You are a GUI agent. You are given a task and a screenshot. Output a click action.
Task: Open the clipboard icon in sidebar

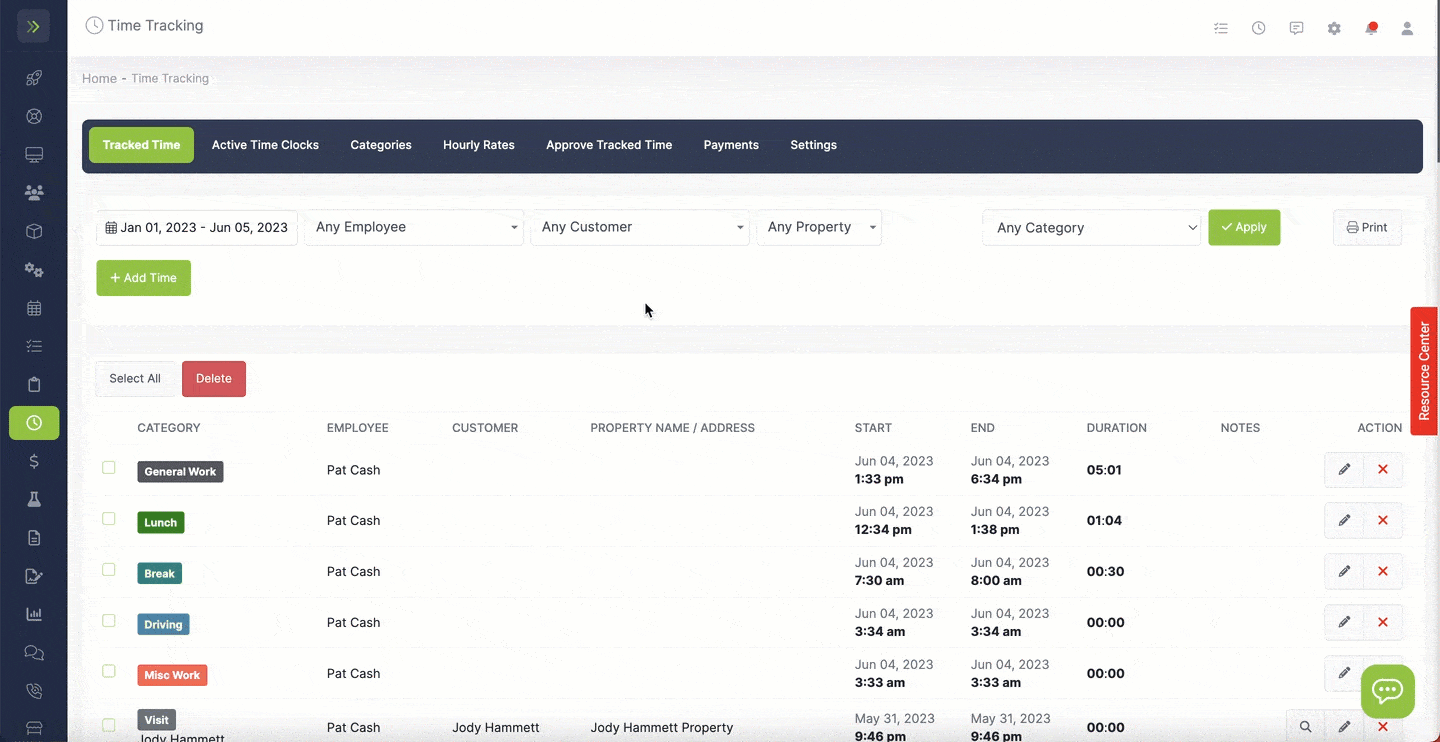(34, 385)
